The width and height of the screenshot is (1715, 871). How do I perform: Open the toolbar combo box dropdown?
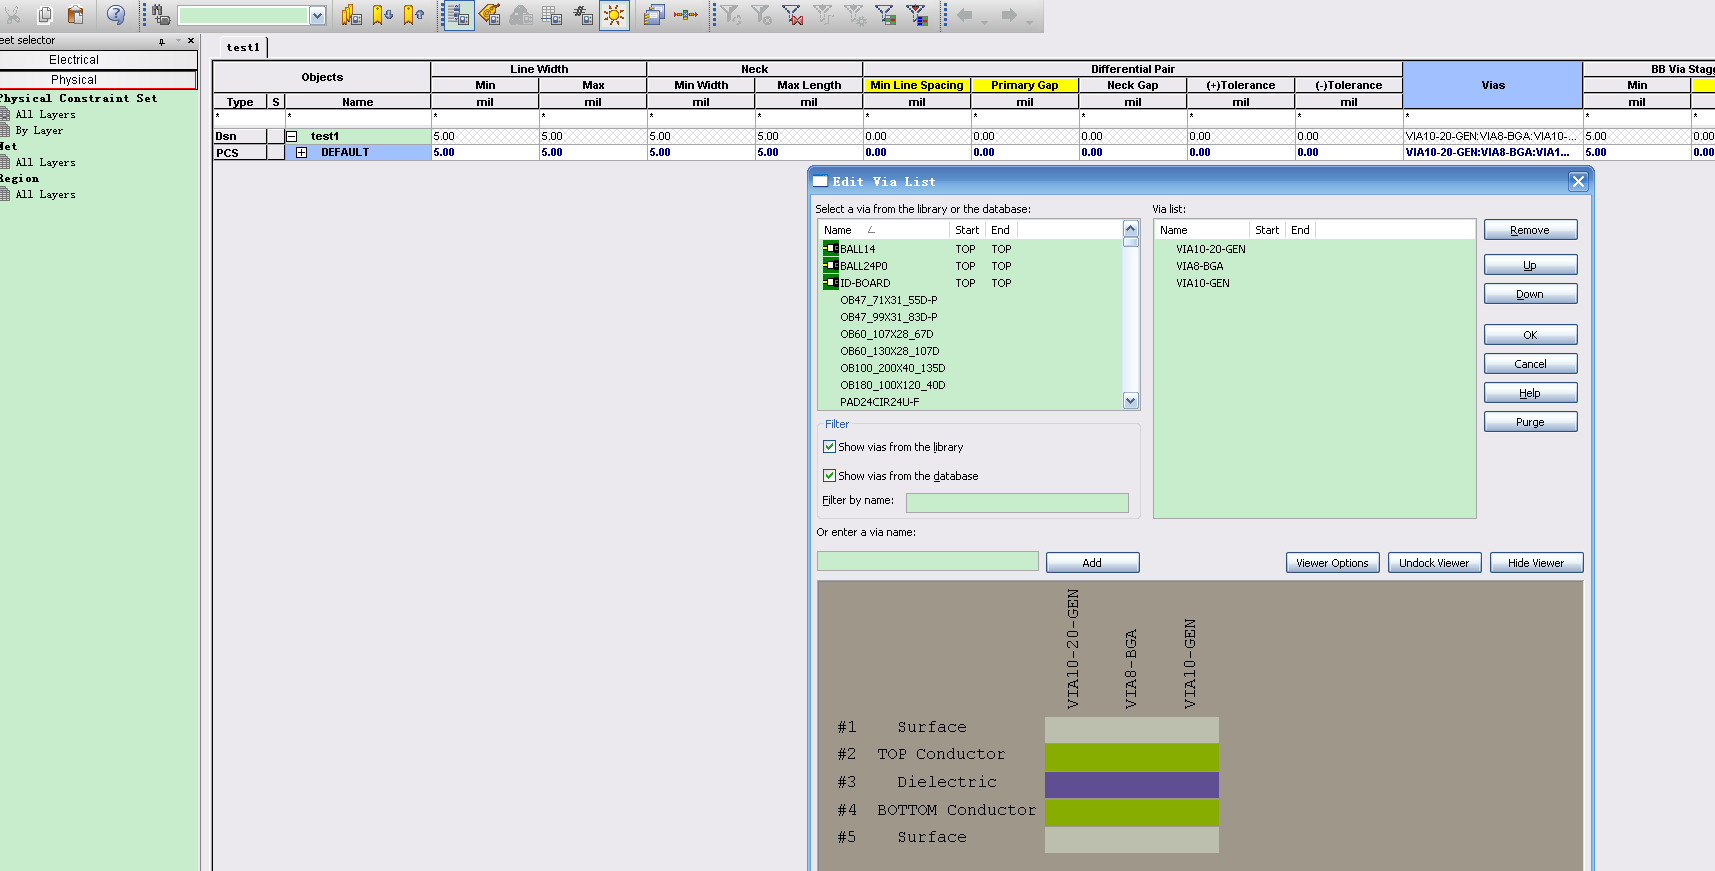tap(317, 15)
